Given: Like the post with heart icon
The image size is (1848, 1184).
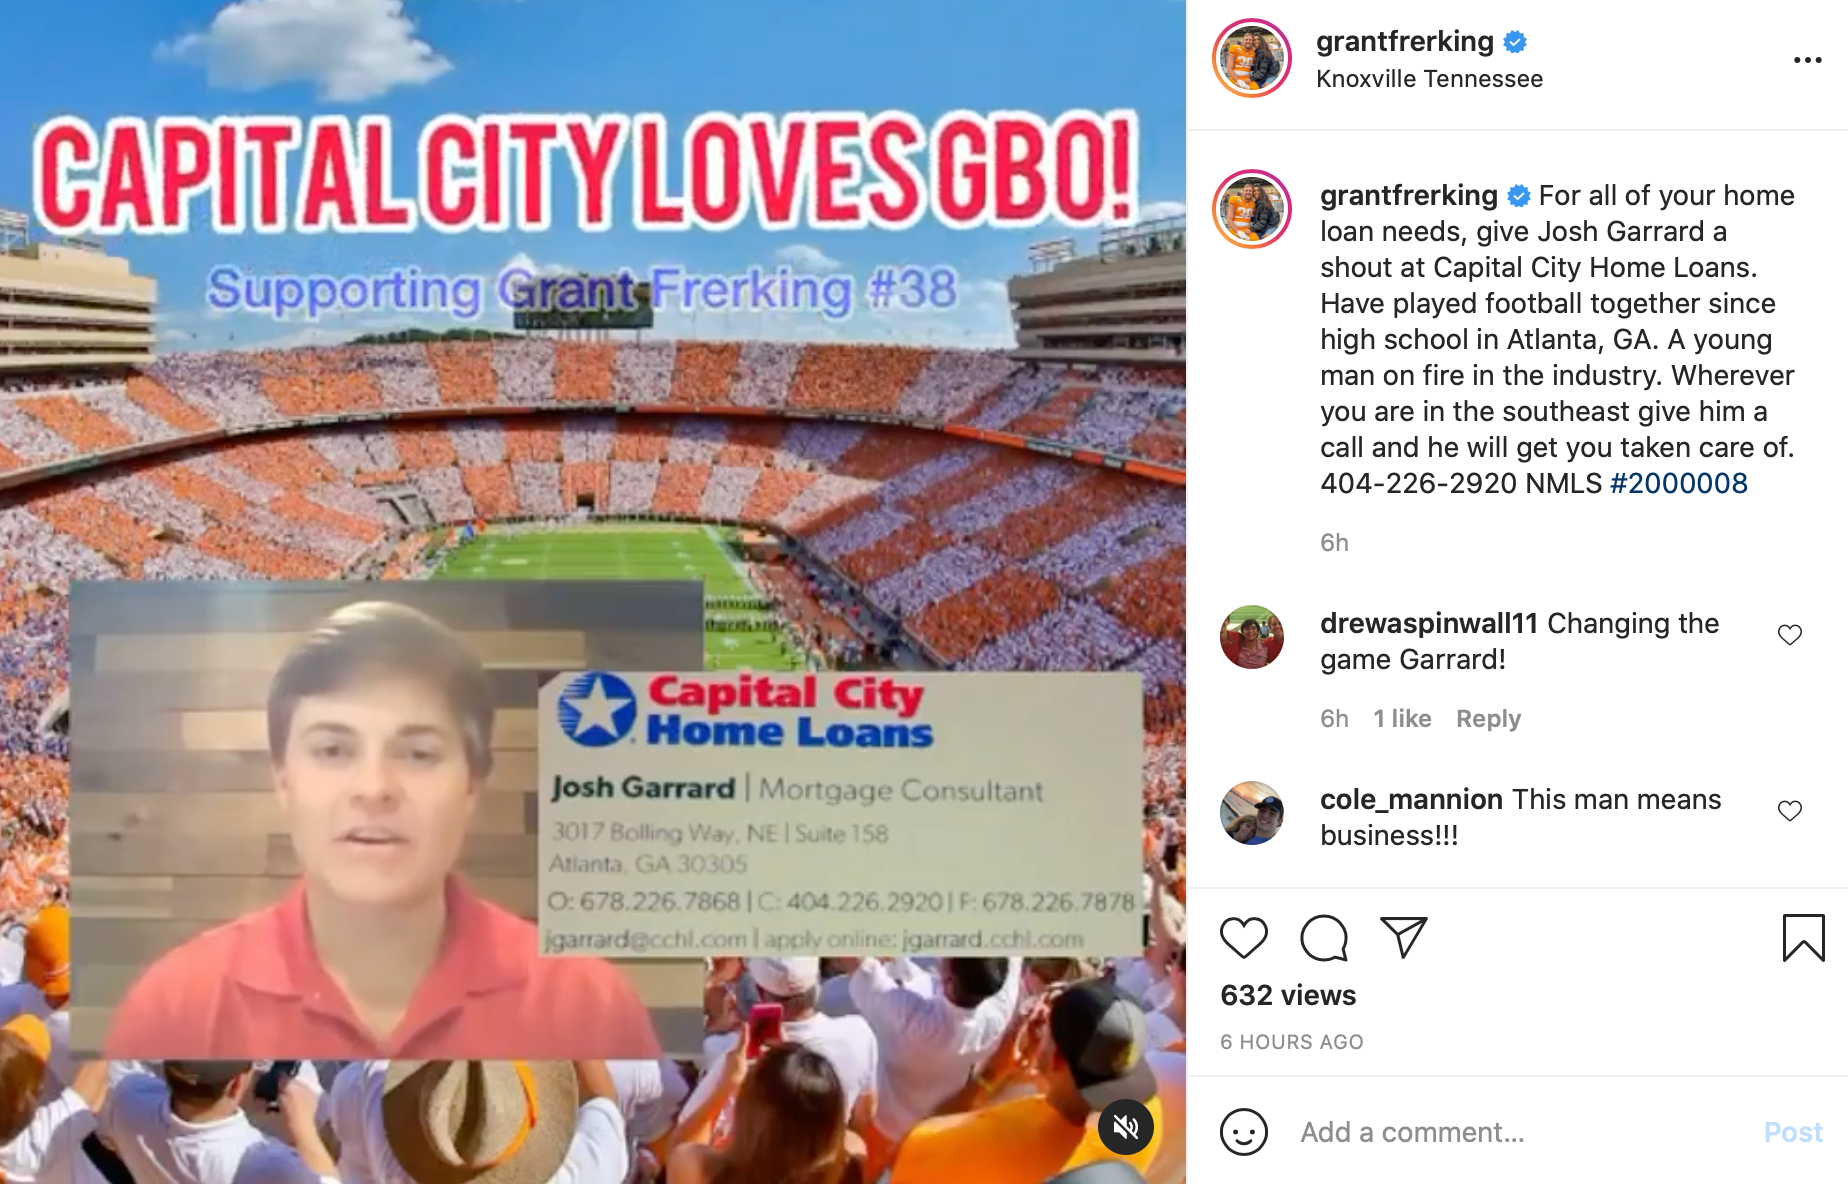Looking at the screenshot, I should [x=1244, y=938].
